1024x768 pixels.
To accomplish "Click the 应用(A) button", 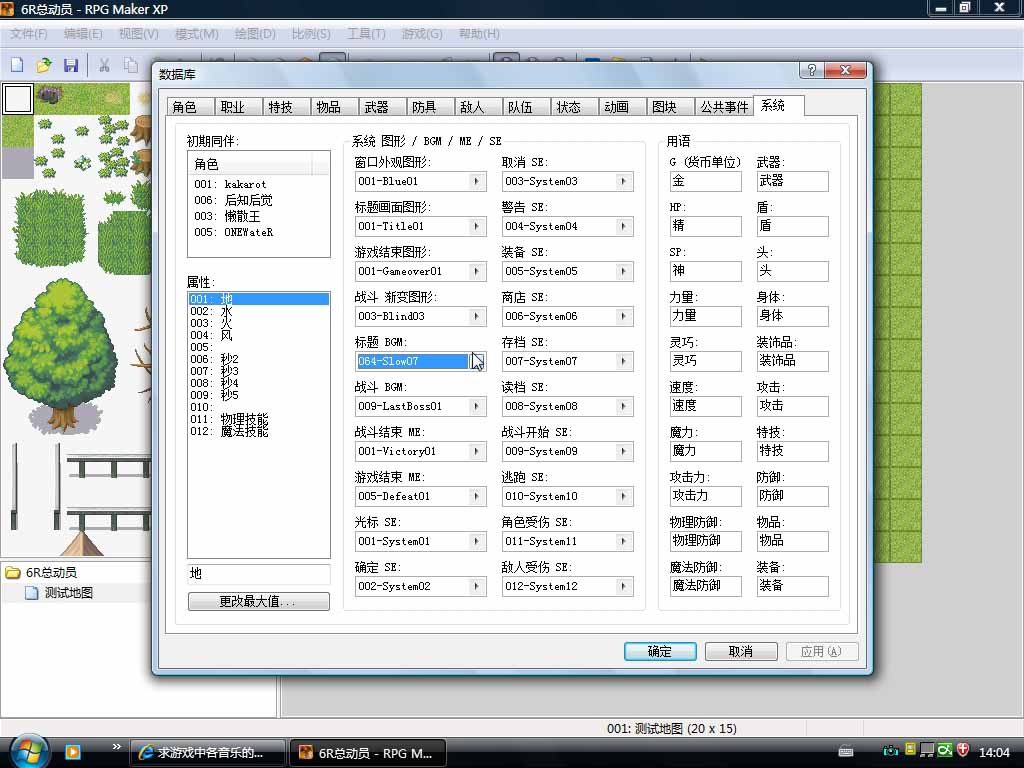I will (822, 651).
